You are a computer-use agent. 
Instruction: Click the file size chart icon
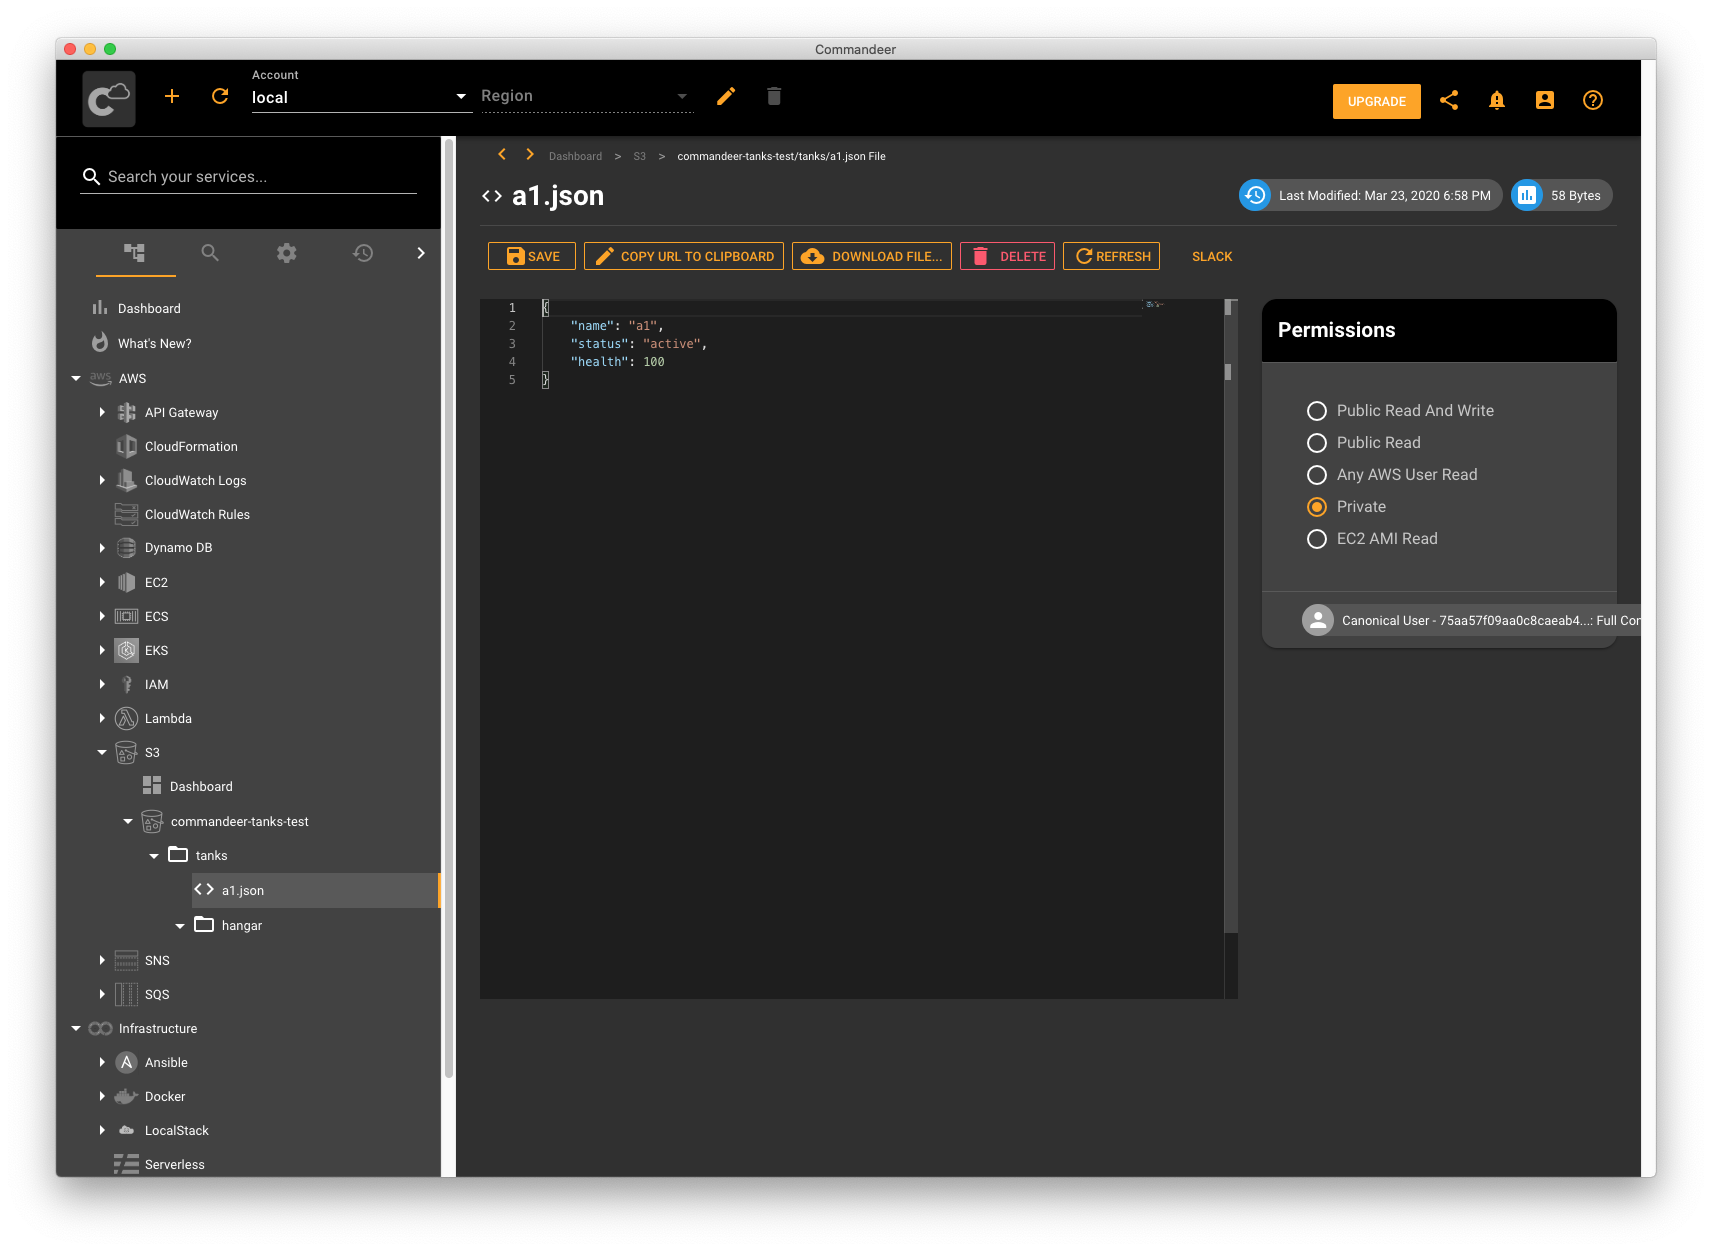coord(1527,195)
